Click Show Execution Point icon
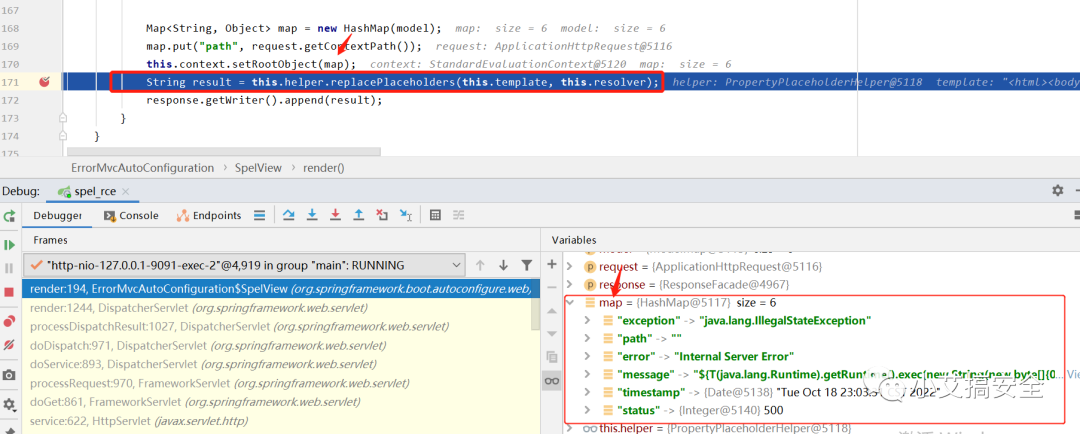1080x434 pixels. (x=259, y=215)
